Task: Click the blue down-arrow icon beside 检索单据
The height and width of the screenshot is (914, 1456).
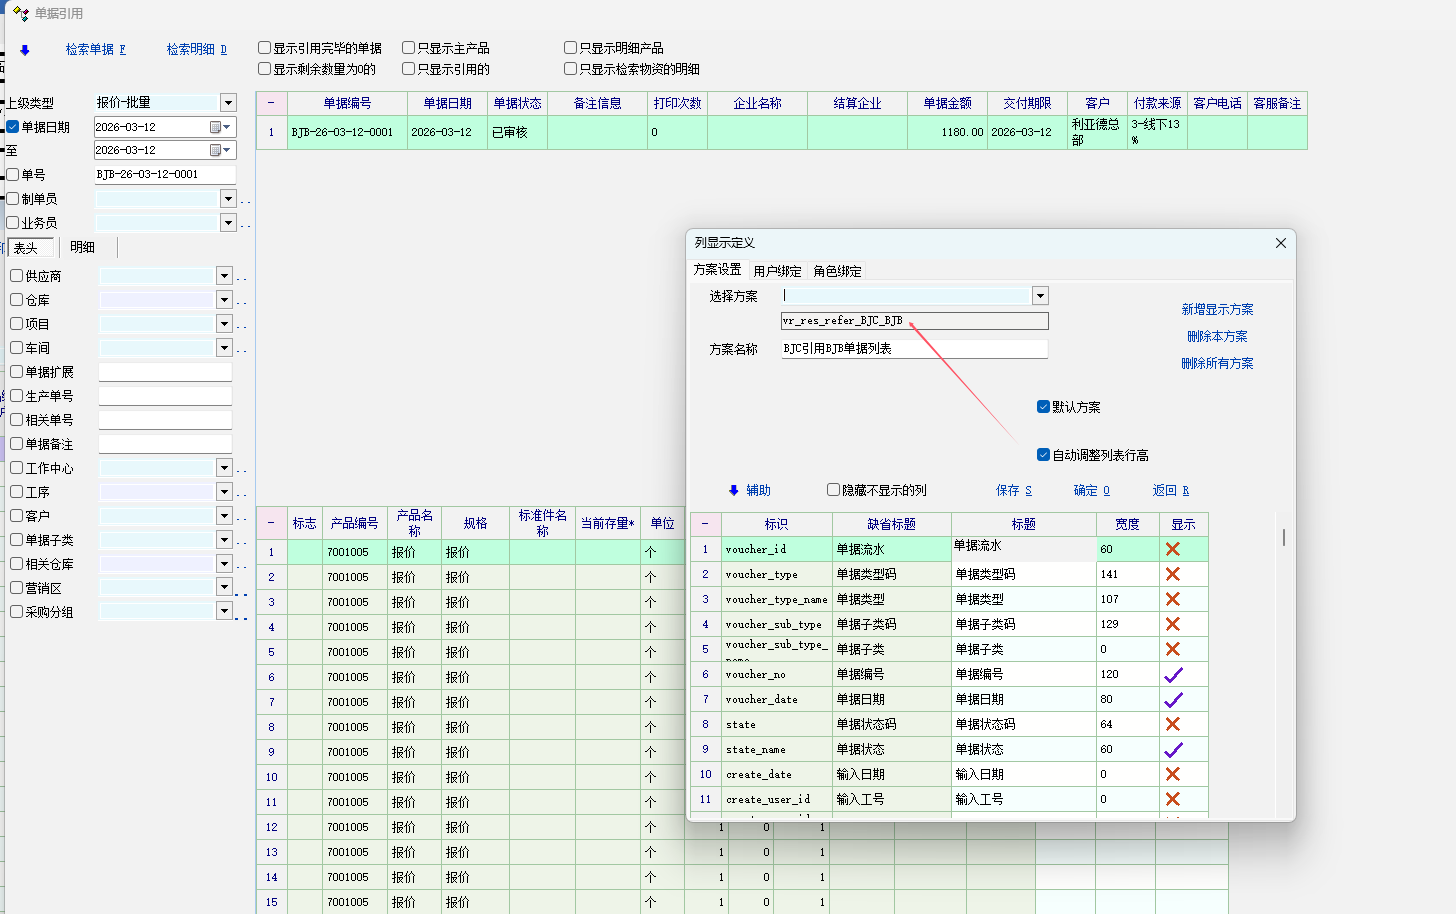Action: click(25, 50)
